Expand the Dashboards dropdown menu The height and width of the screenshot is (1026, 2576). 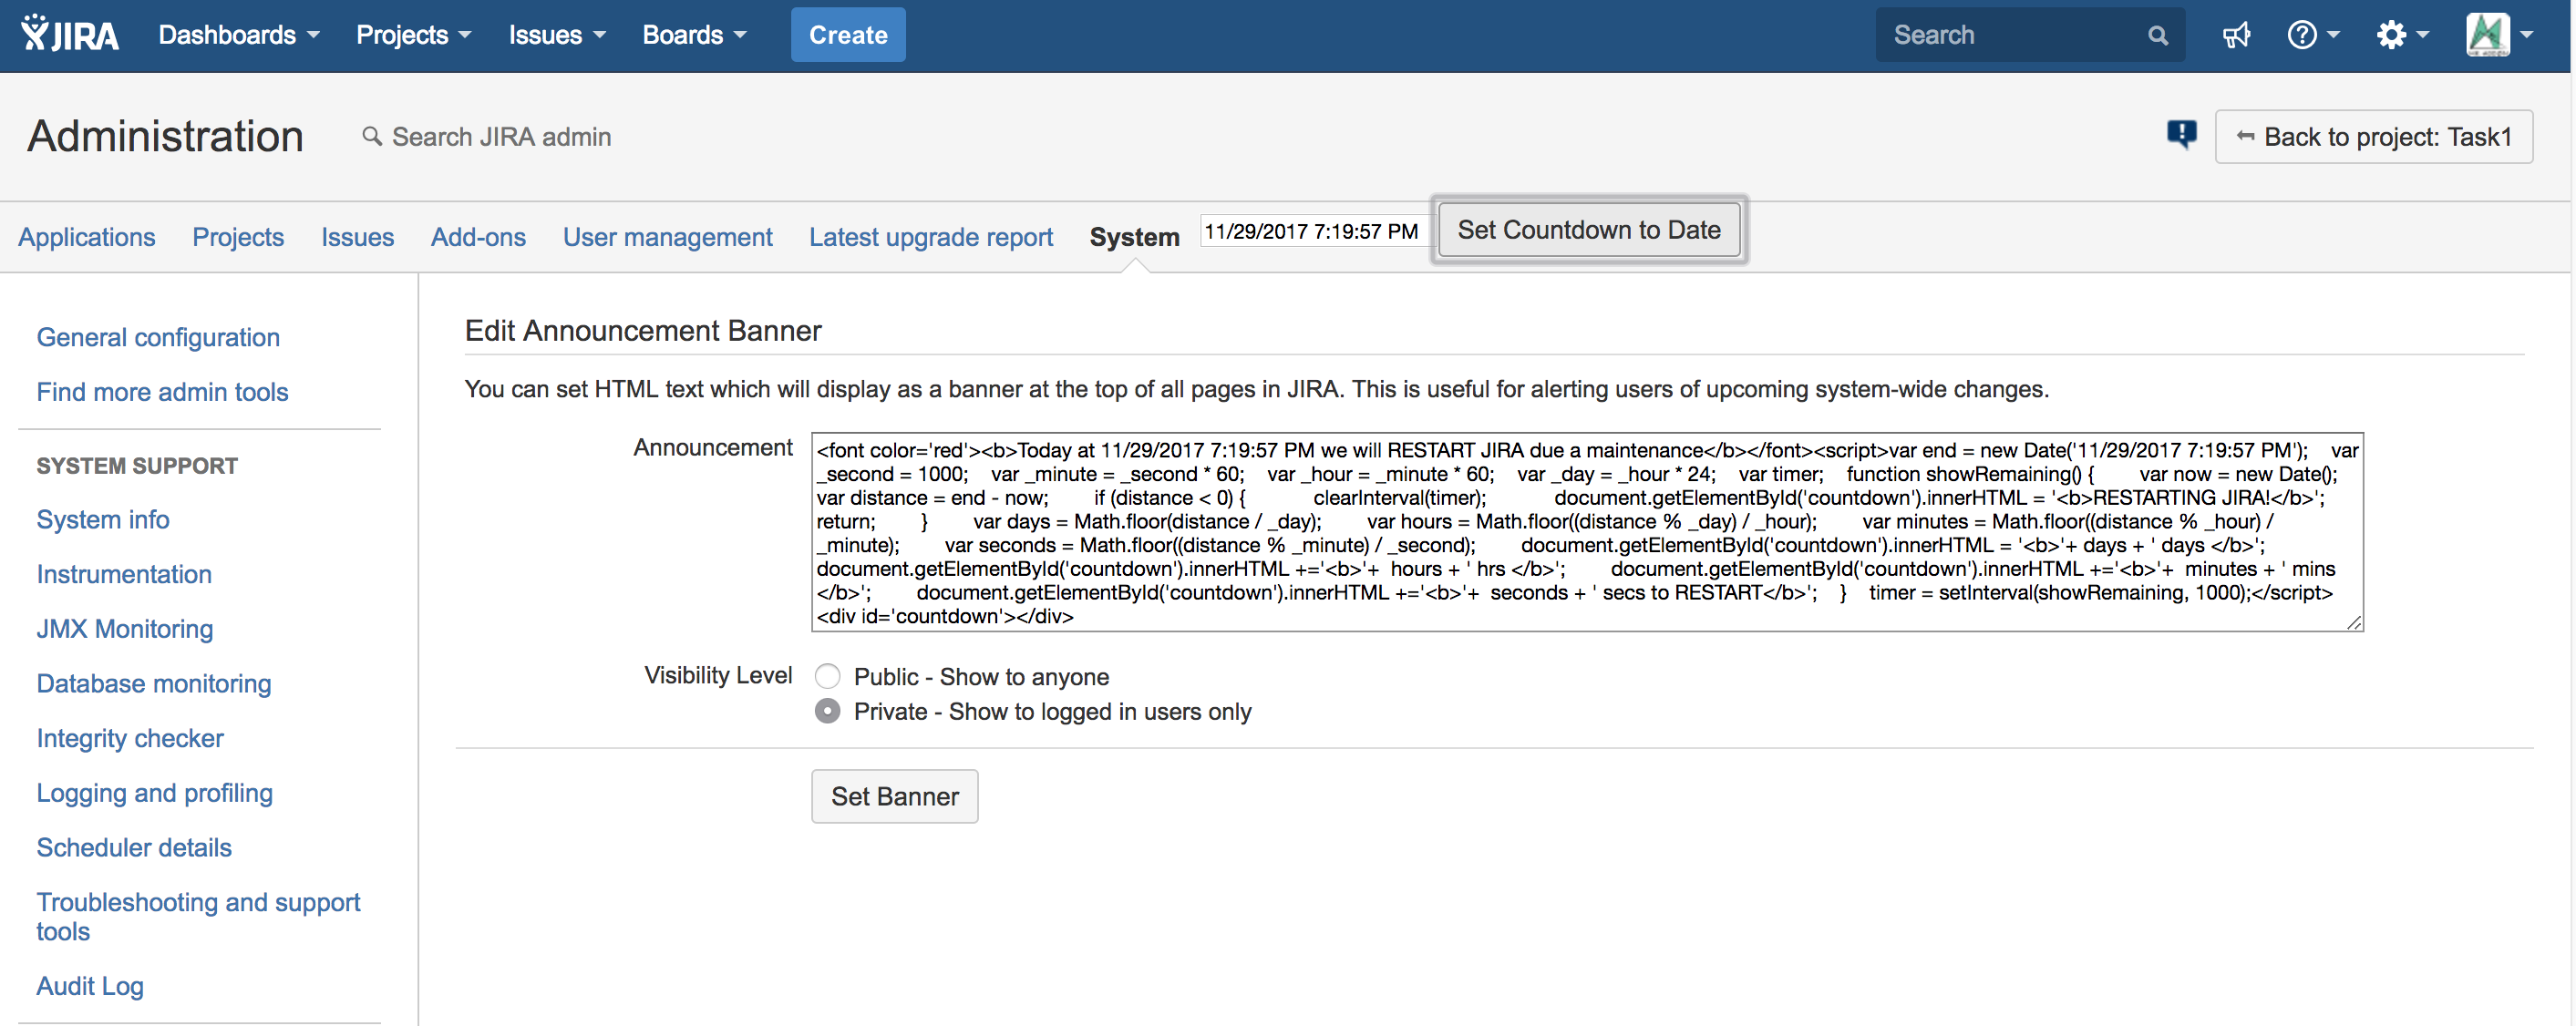[238, 36]
